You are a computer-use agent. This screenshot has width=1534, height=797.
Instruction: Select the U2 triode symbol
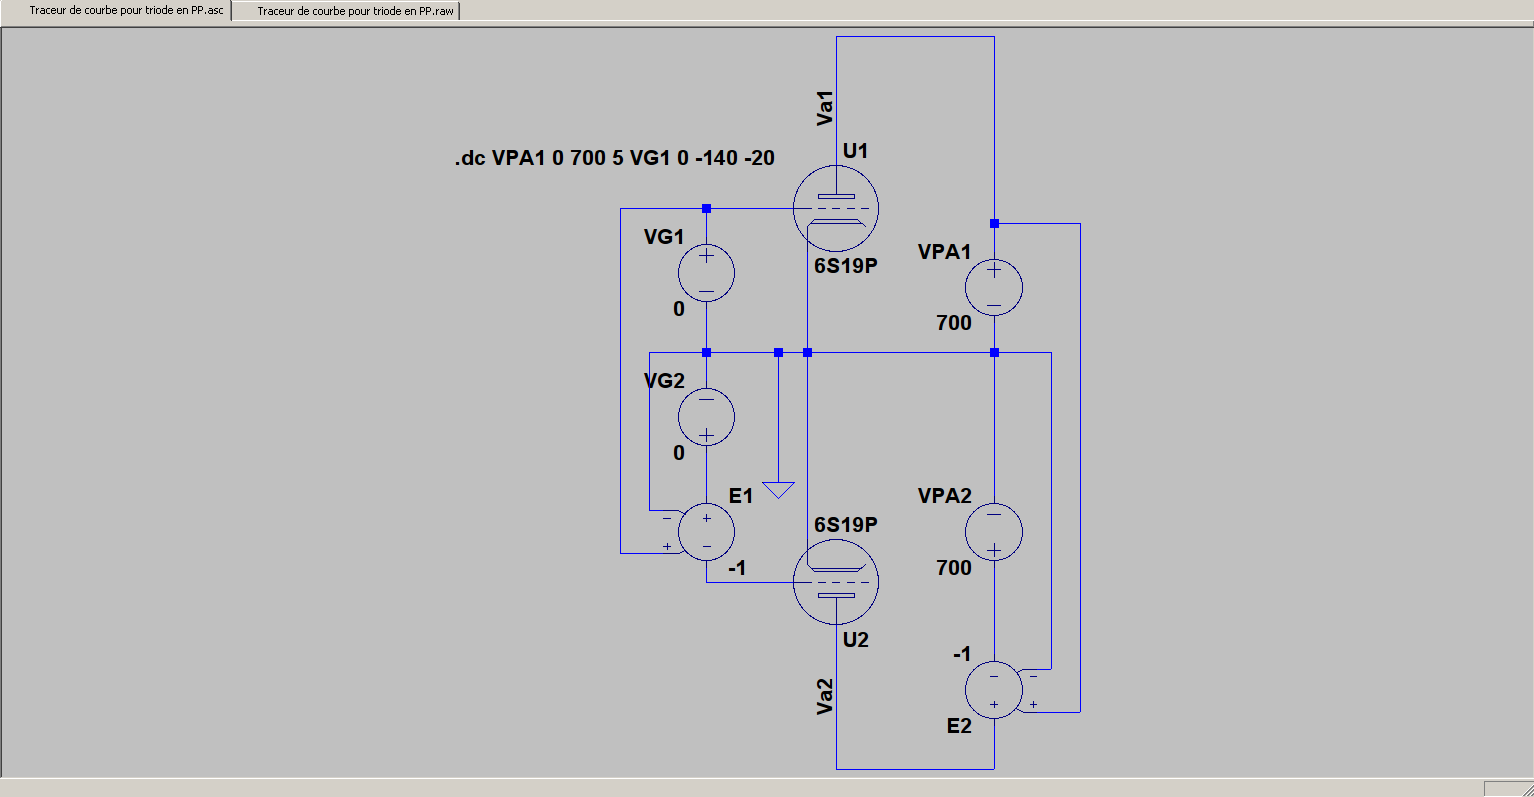coord(836,582)
